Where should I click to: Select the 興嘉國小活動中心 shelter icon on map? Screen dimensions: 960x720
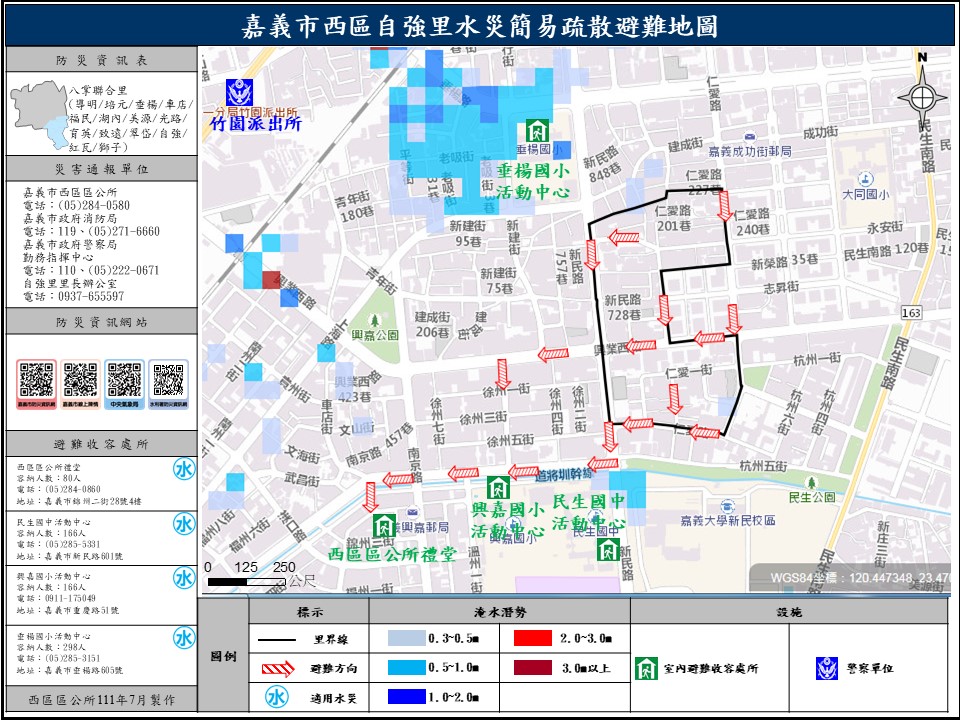[x=496, y=488]
